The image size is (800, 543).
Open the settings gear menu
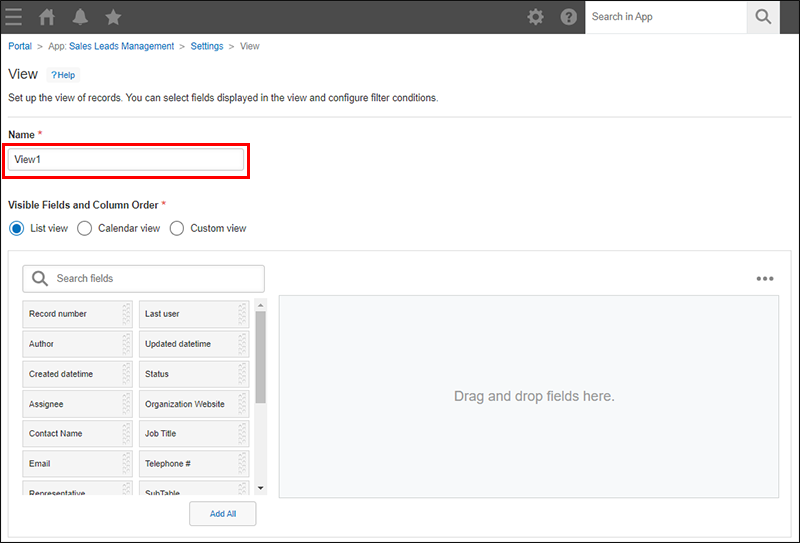[x=536, y=17]
